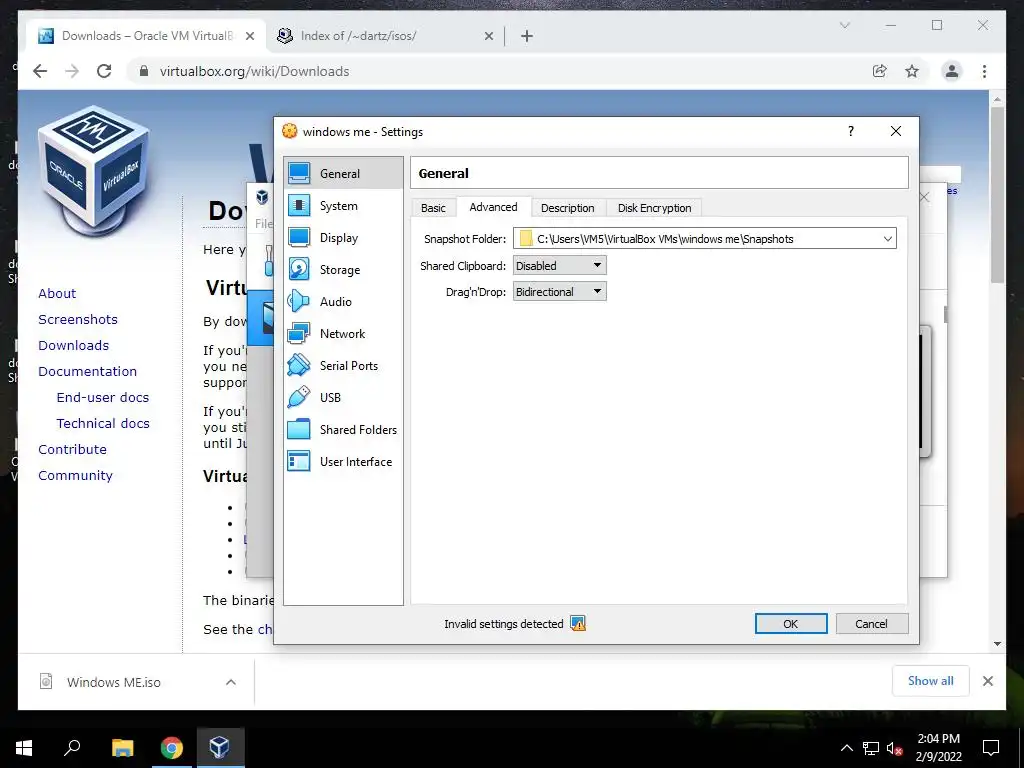Viewport: 1024px width, 768px height.
Task: Select the General category icon
Action: 299,173
